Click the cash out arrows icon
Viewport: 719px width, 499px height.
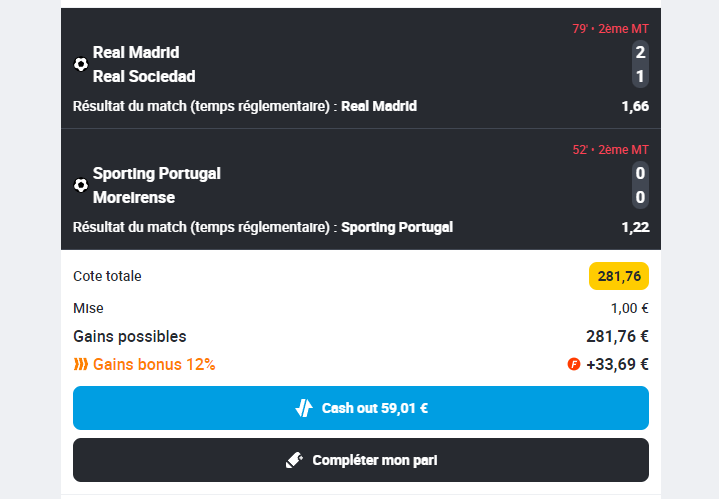[x=304, y=408]
